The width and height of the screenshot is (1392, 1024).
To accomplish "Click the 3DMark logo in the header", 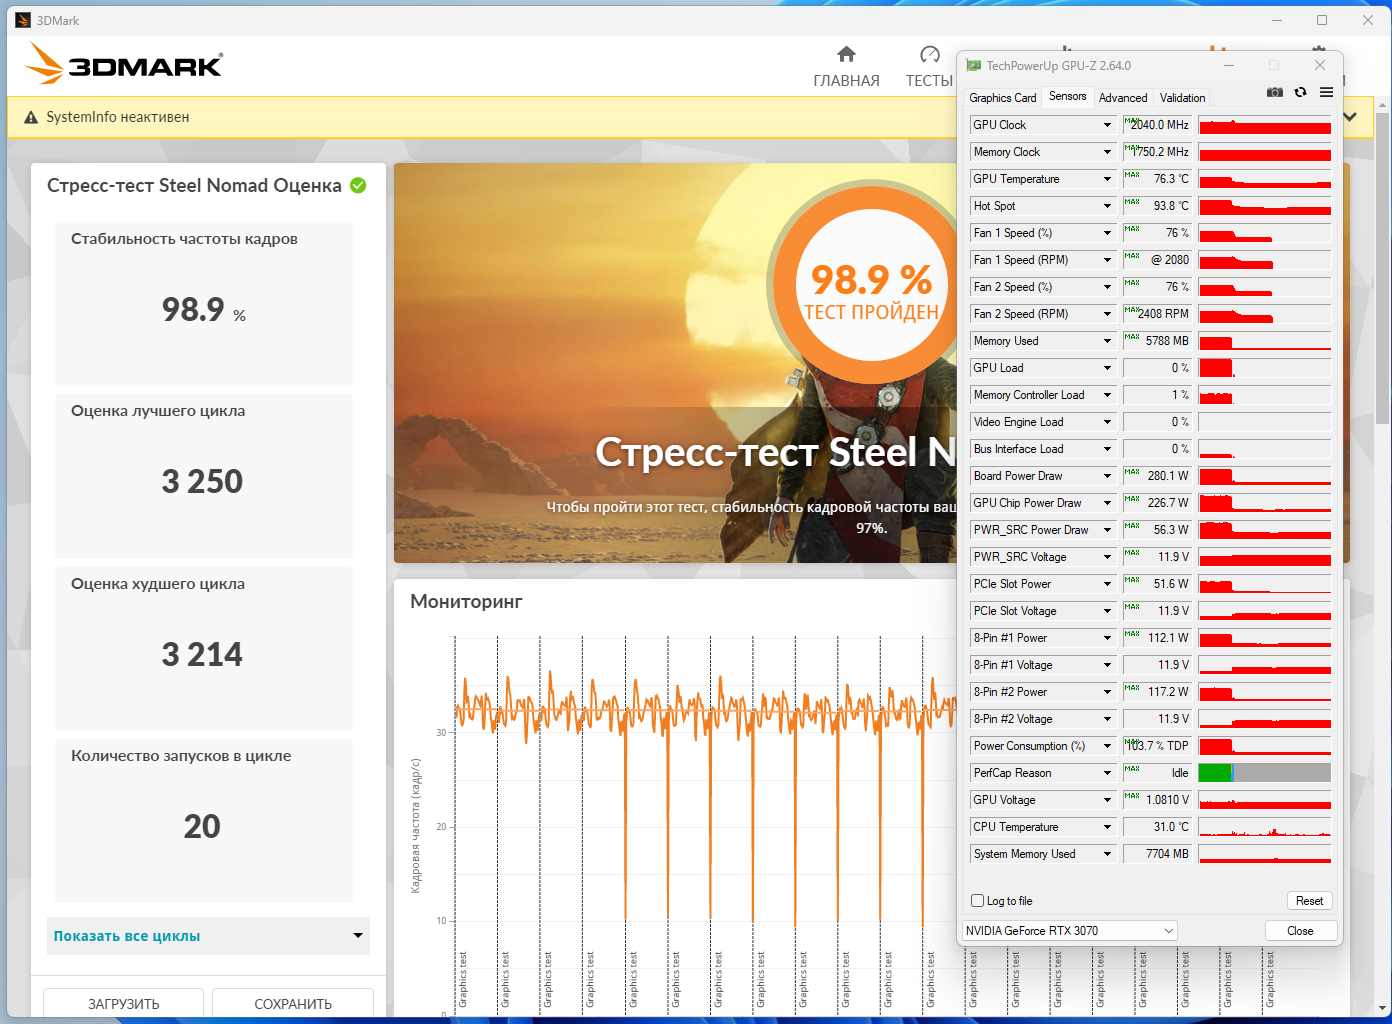I will (x=124, y=64).
